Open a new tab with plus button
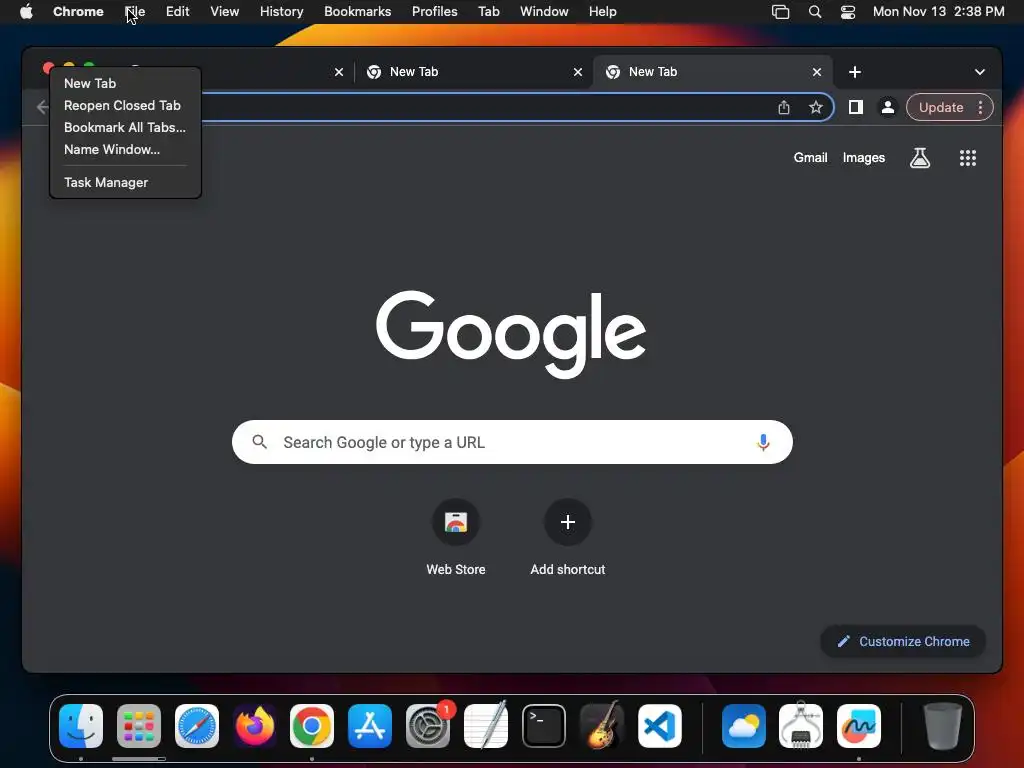 [x=855, y=72]
